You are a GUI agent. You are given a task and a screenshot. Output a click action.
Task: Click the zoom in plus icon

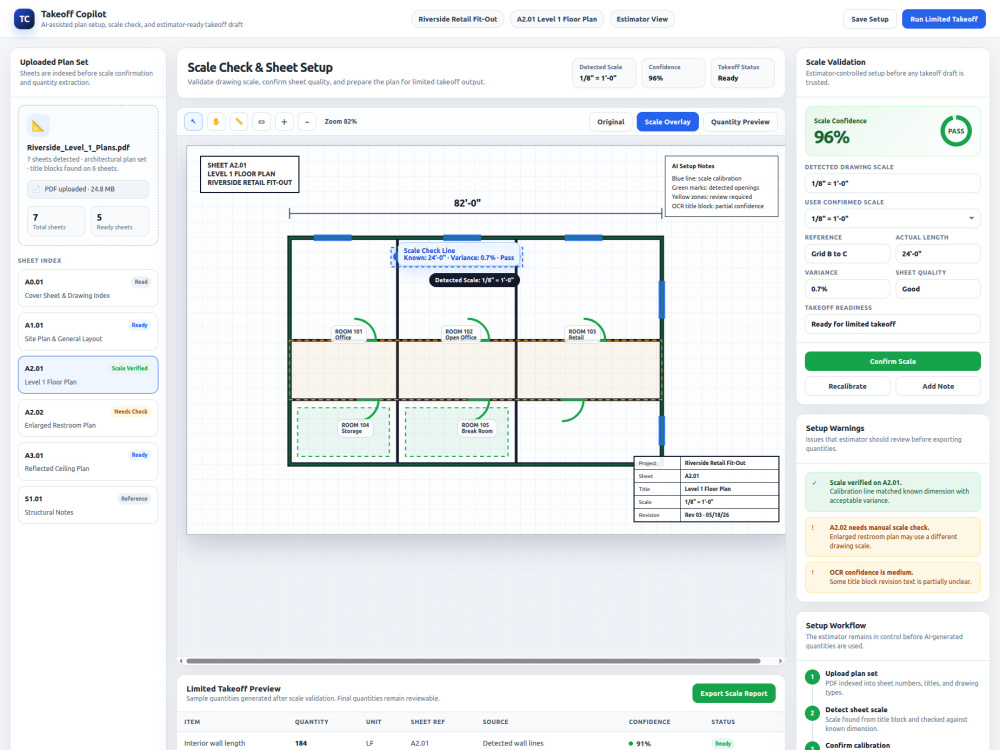(x=284, y=121)
